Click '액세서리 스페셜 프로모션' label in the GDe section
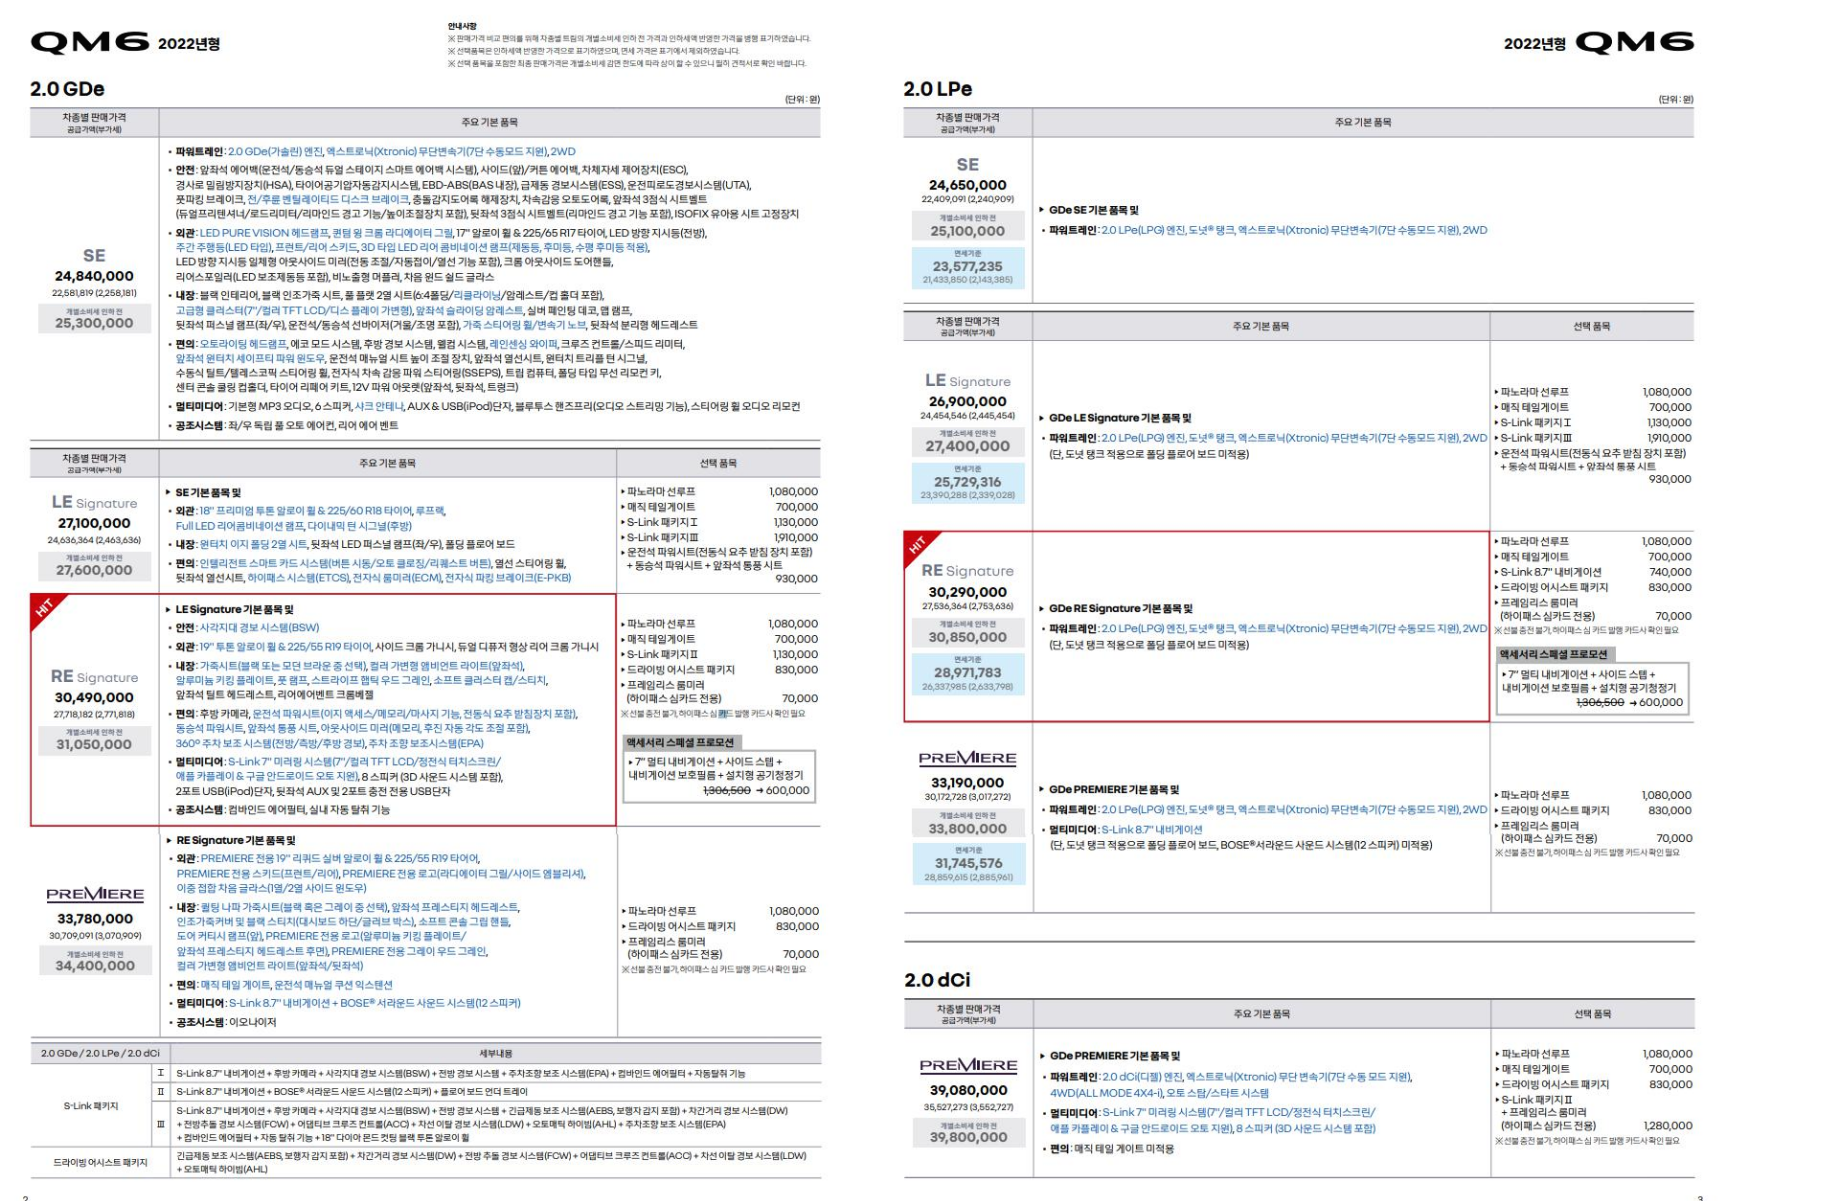The width and height of the screenshot is (1838, 1201). point(680,742)
